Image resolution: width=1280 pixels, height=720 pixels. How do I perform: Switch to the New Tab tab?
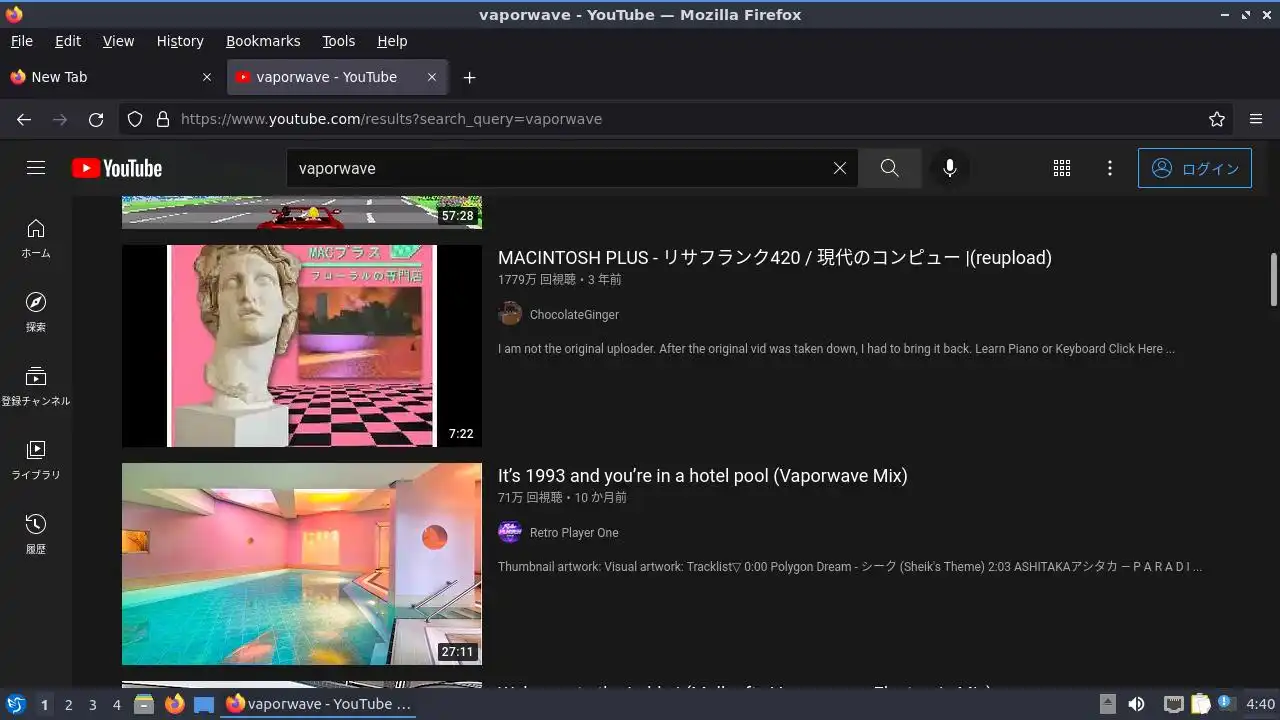point(110,77)
